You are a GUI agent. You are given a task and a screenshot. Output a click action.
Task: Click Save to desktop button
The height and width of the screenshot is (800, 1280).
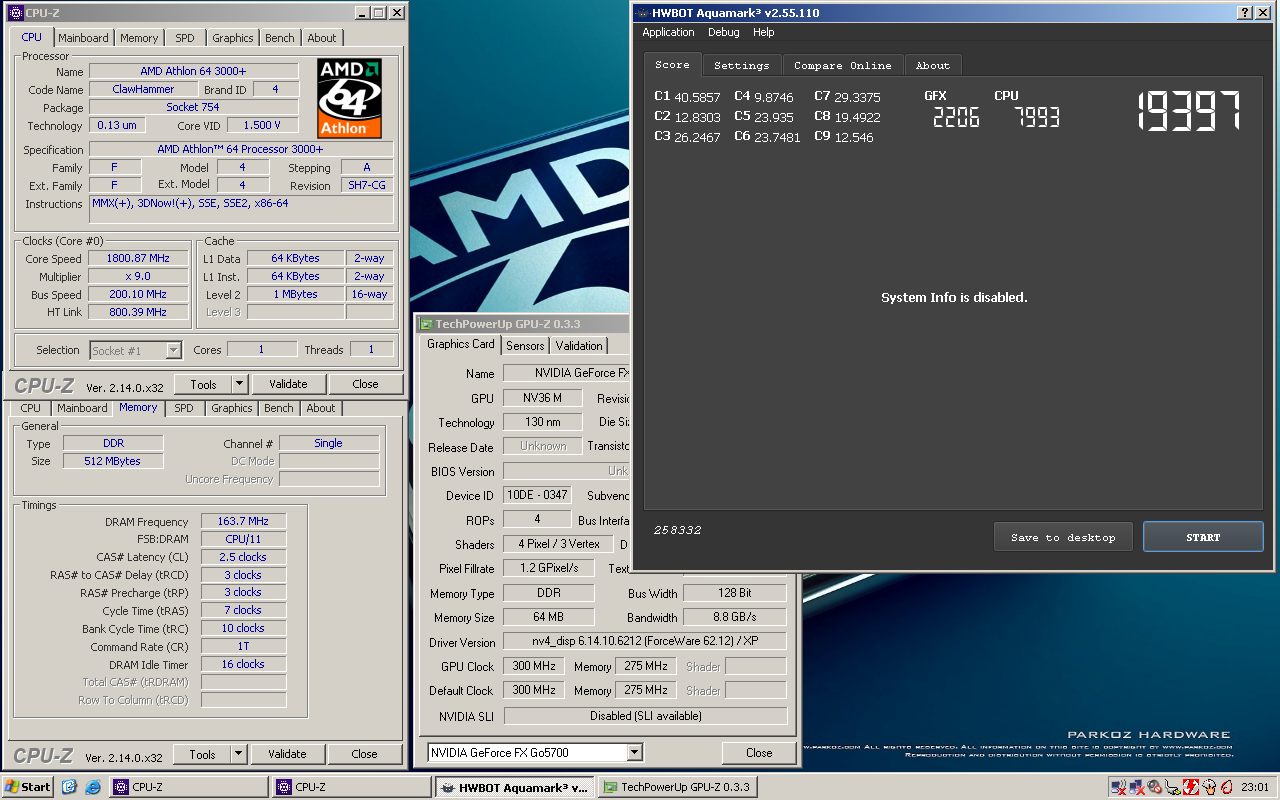(x=1063, y=537)
